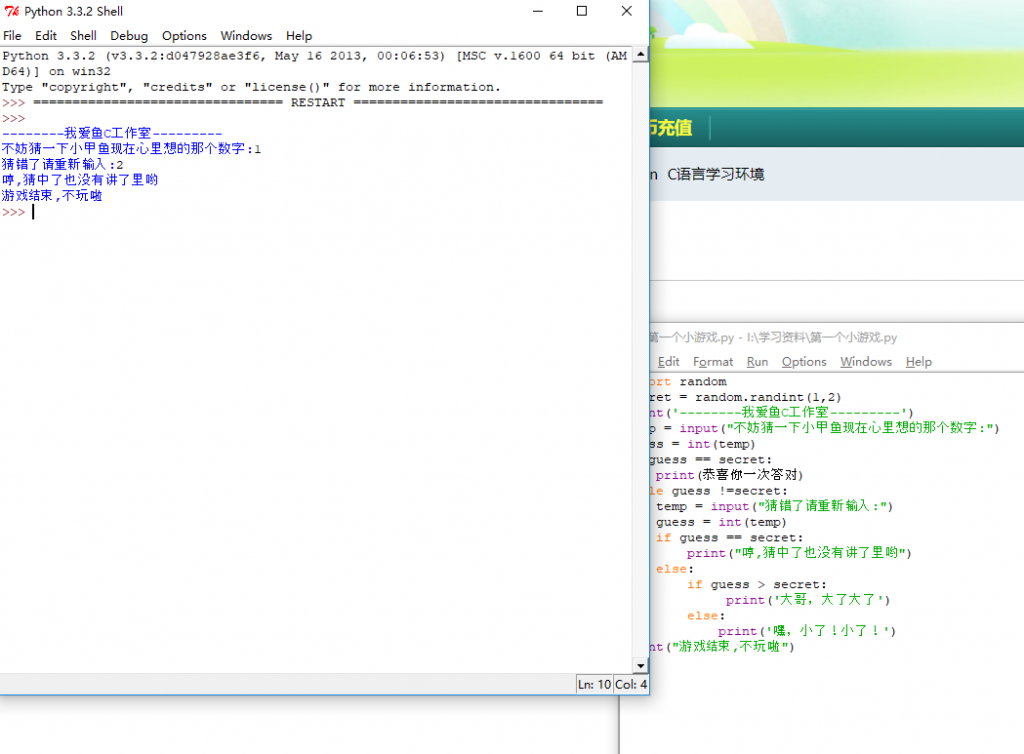Image resolution: width=1024 pixels, height=754 pixels.
Task: Maximize the Python 3.3.2 Shell window
Action: (582, 11)
